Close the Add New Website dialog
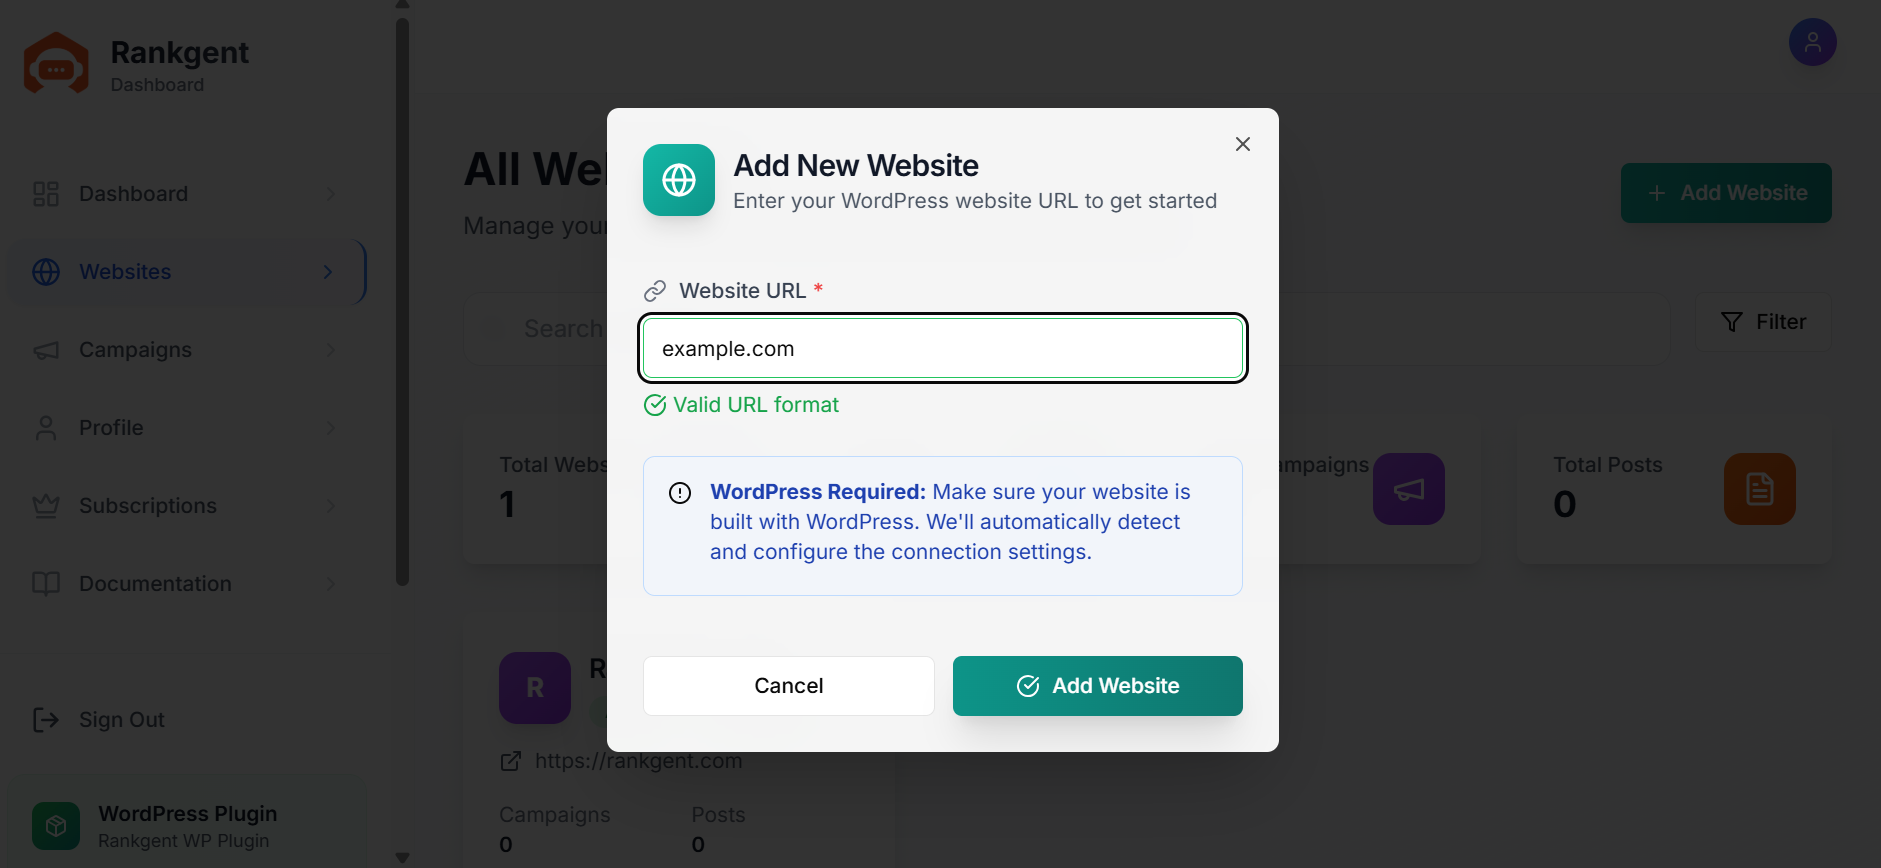 (x=1243, y=144)
